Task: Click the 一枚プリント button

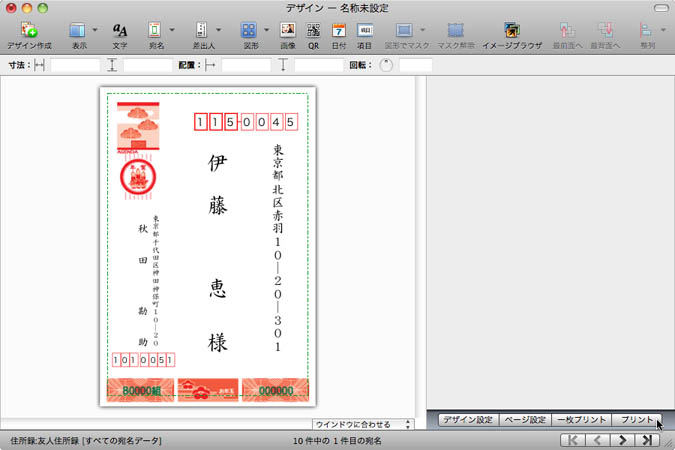Action: click(581, 421)
